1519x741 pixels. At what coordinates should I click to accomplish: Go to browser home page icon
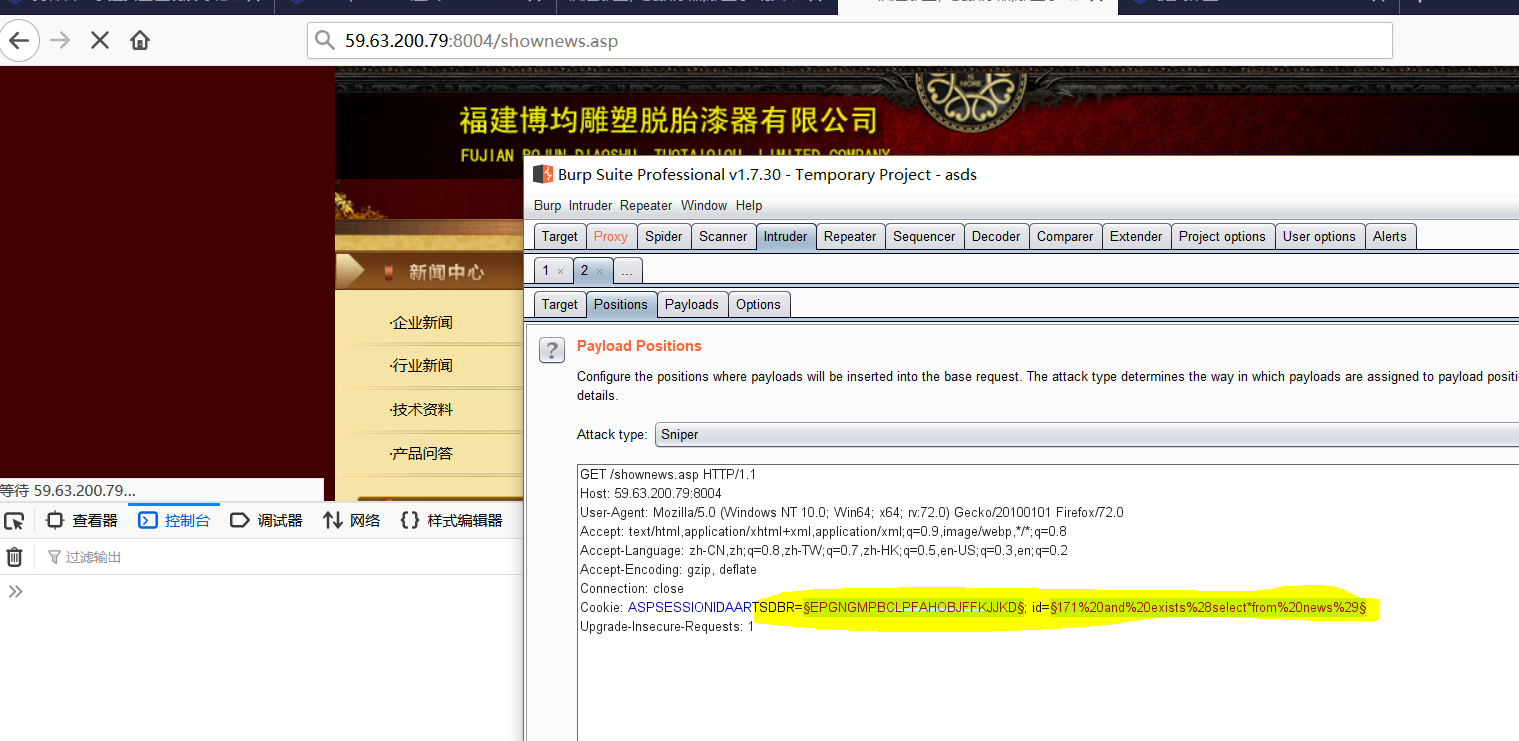140,40
